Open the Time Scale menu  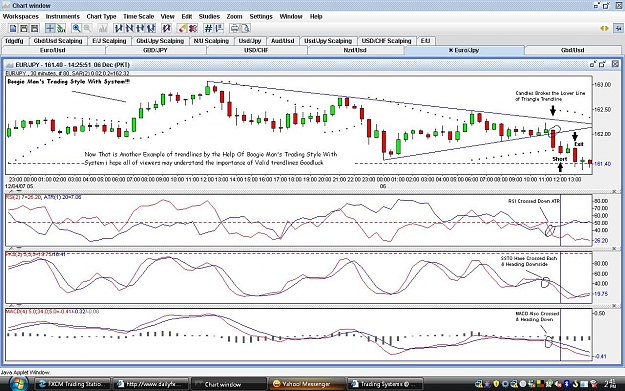click(138, 16)
